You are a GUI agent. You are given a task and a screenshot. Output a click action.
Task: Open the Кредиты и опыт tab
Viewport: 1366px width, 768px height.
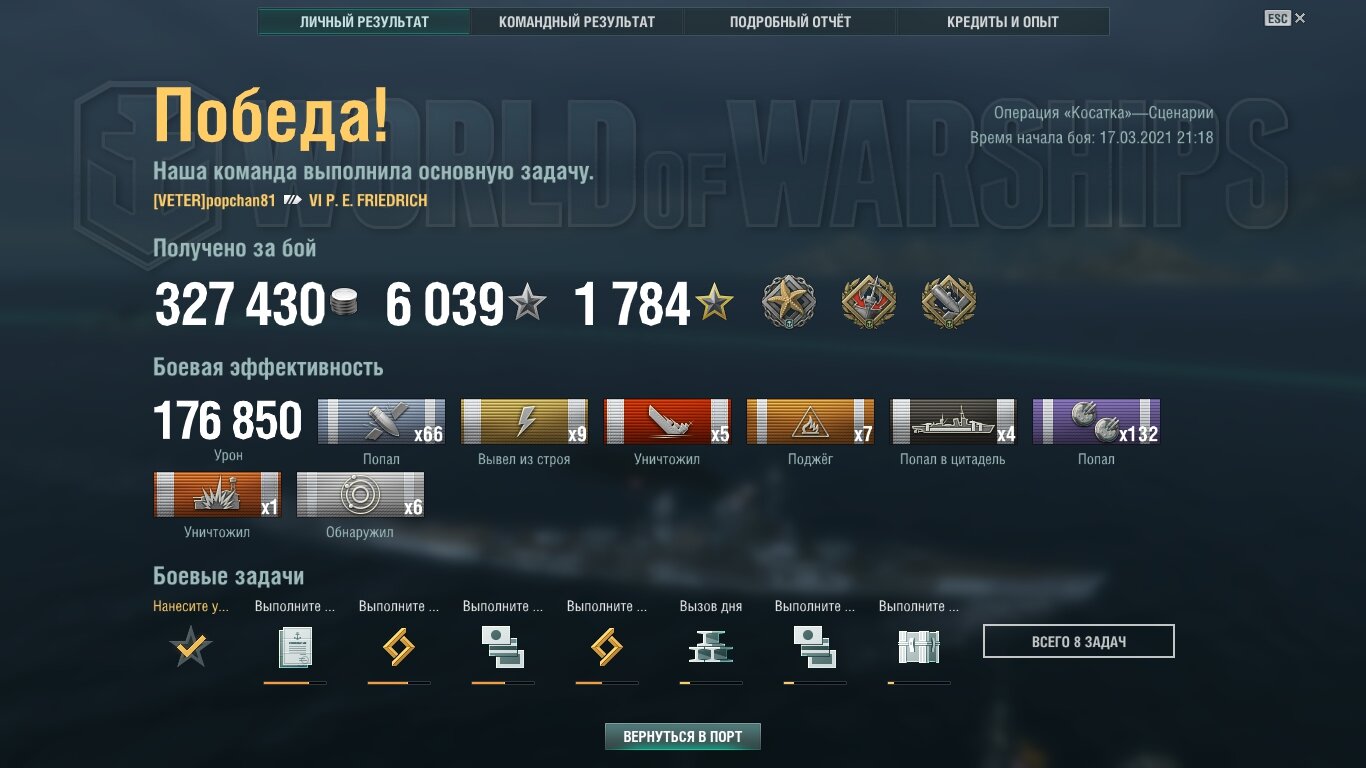click(1003, 21)
